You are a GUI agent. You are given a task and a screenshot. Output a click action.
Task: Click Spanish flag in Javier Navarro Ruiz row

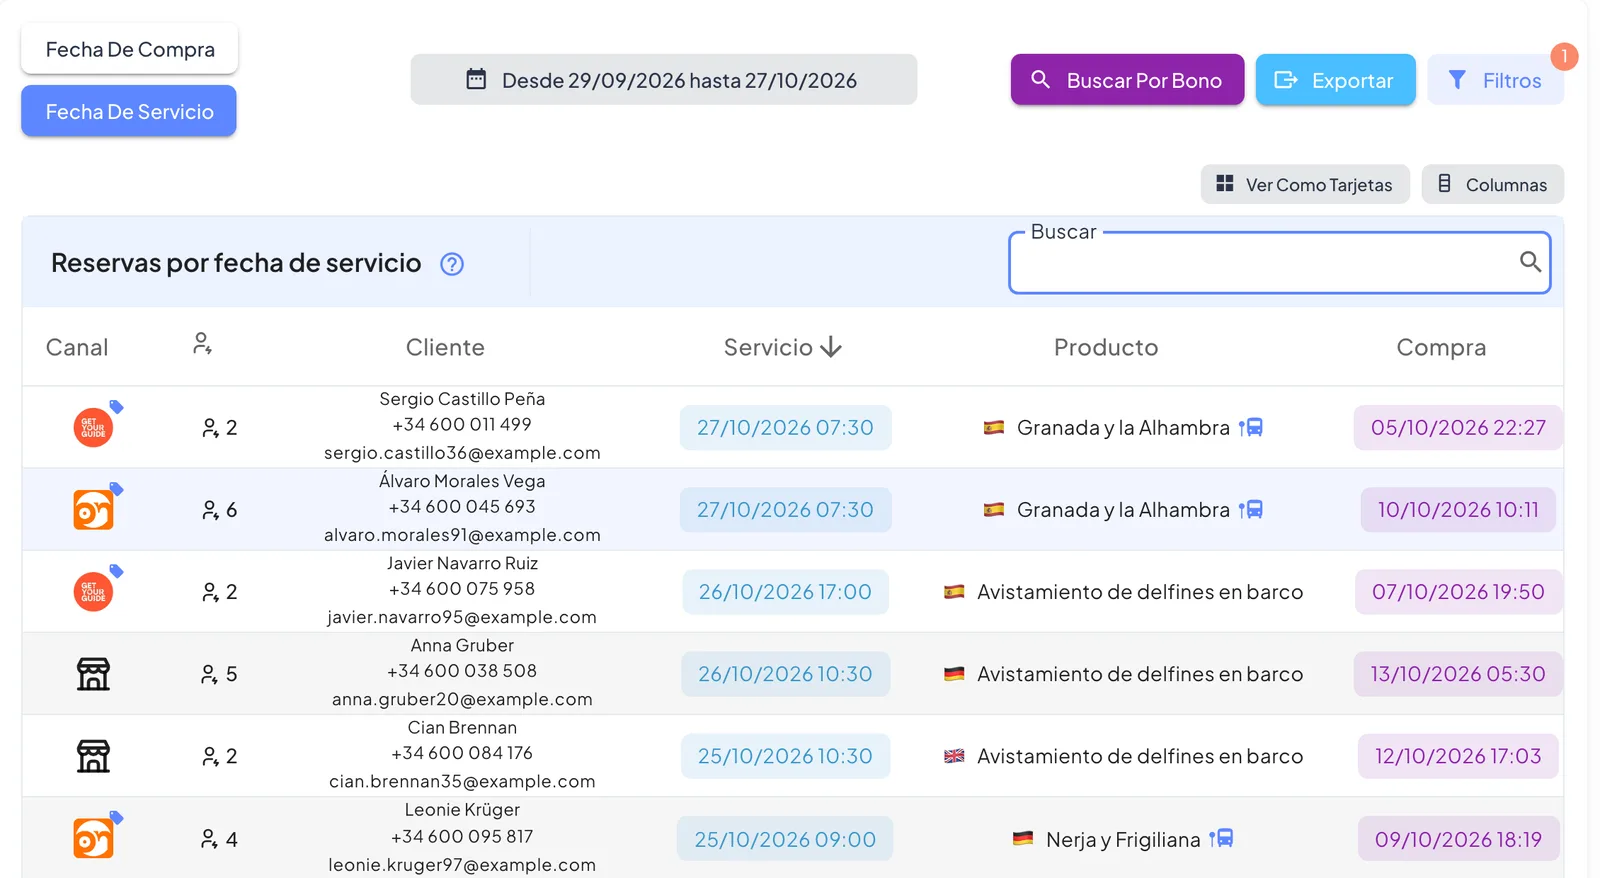954,592
